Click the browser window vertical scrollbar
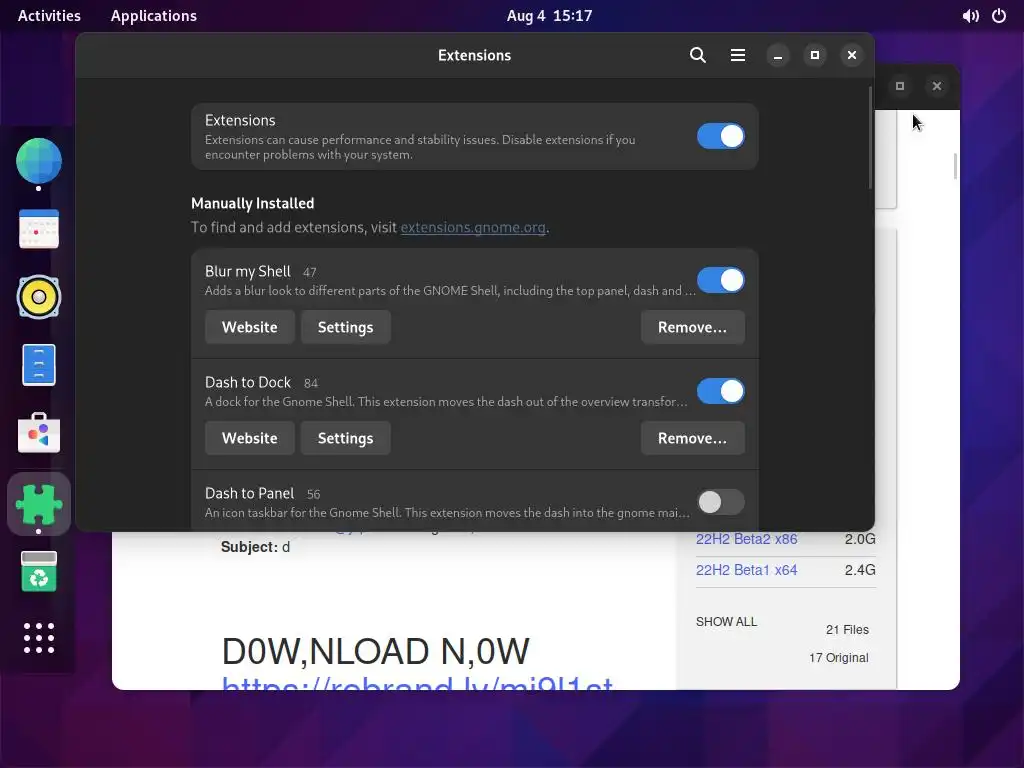This screenshot has width=1024, height=768. click(955, 166)
